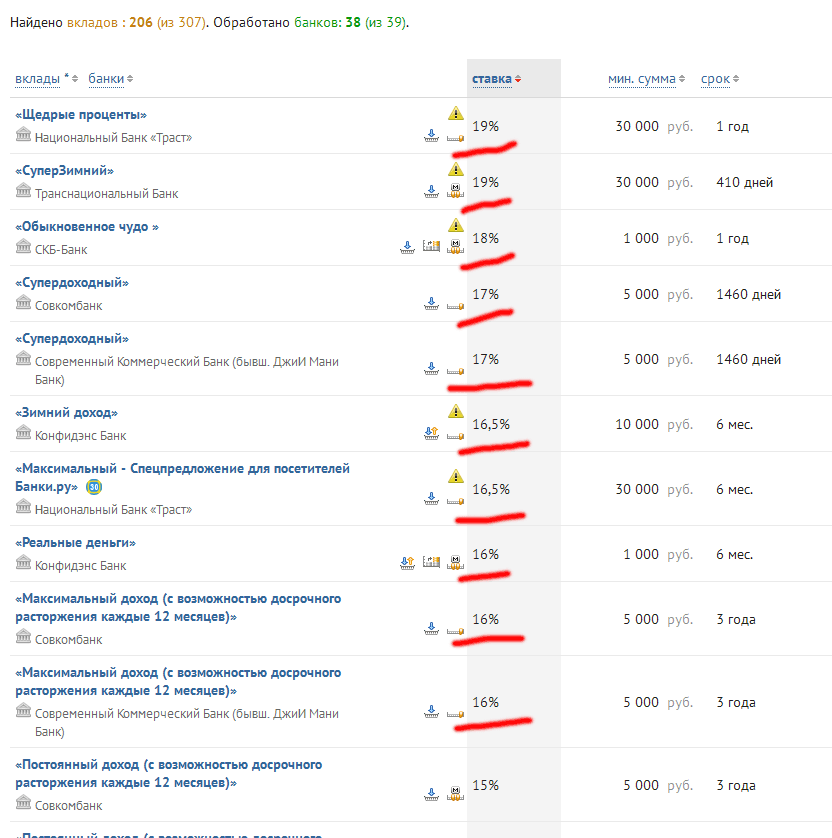
Task: Sort list by «банки» header
Action: [x=105, y=78]
